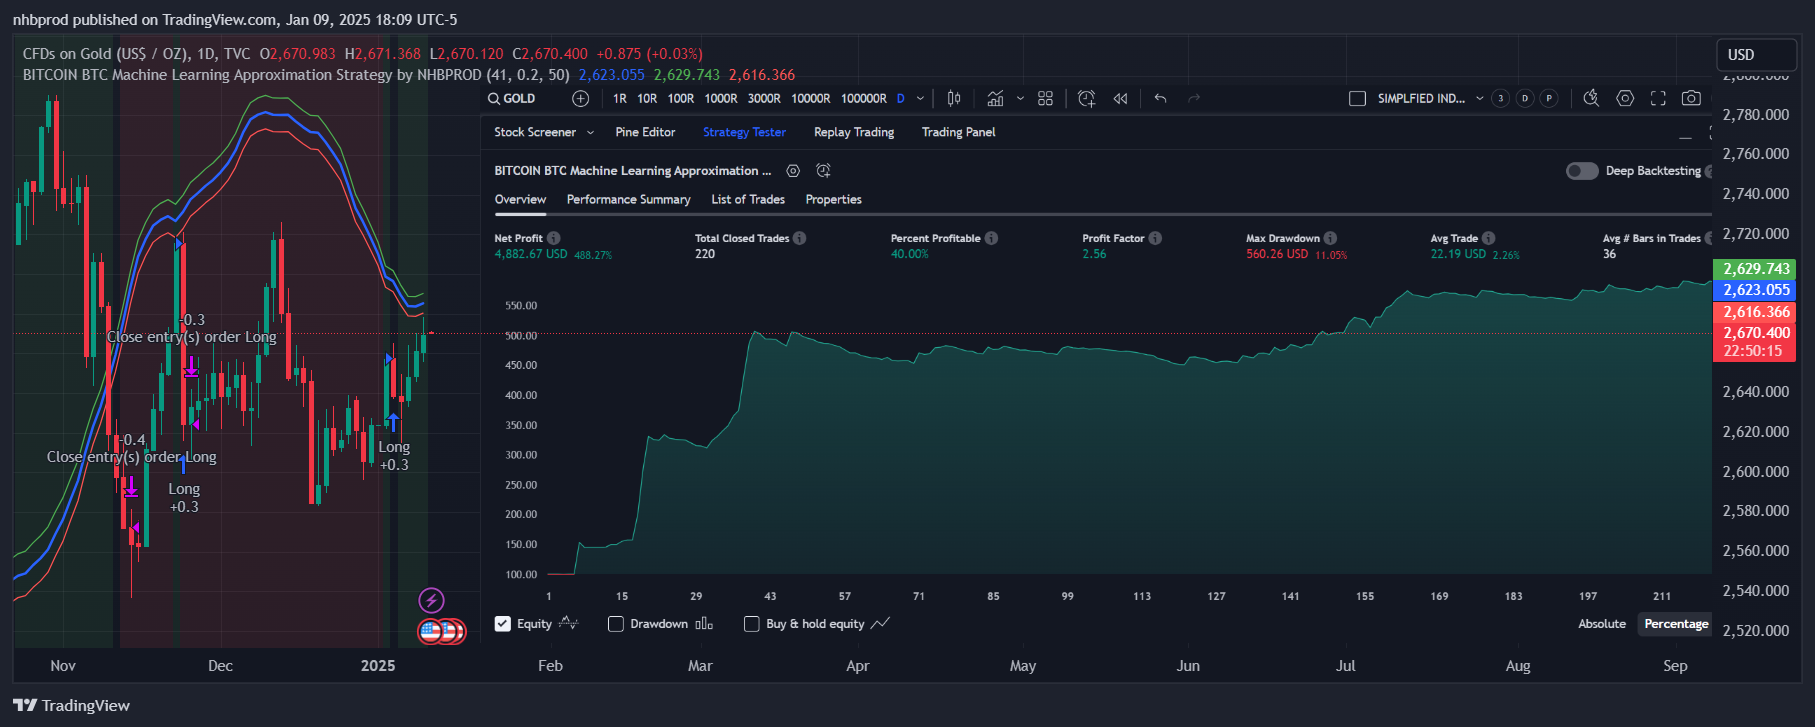Select the 100000R range interval
Screen dimensions: 1815x727
click(864, 98)
